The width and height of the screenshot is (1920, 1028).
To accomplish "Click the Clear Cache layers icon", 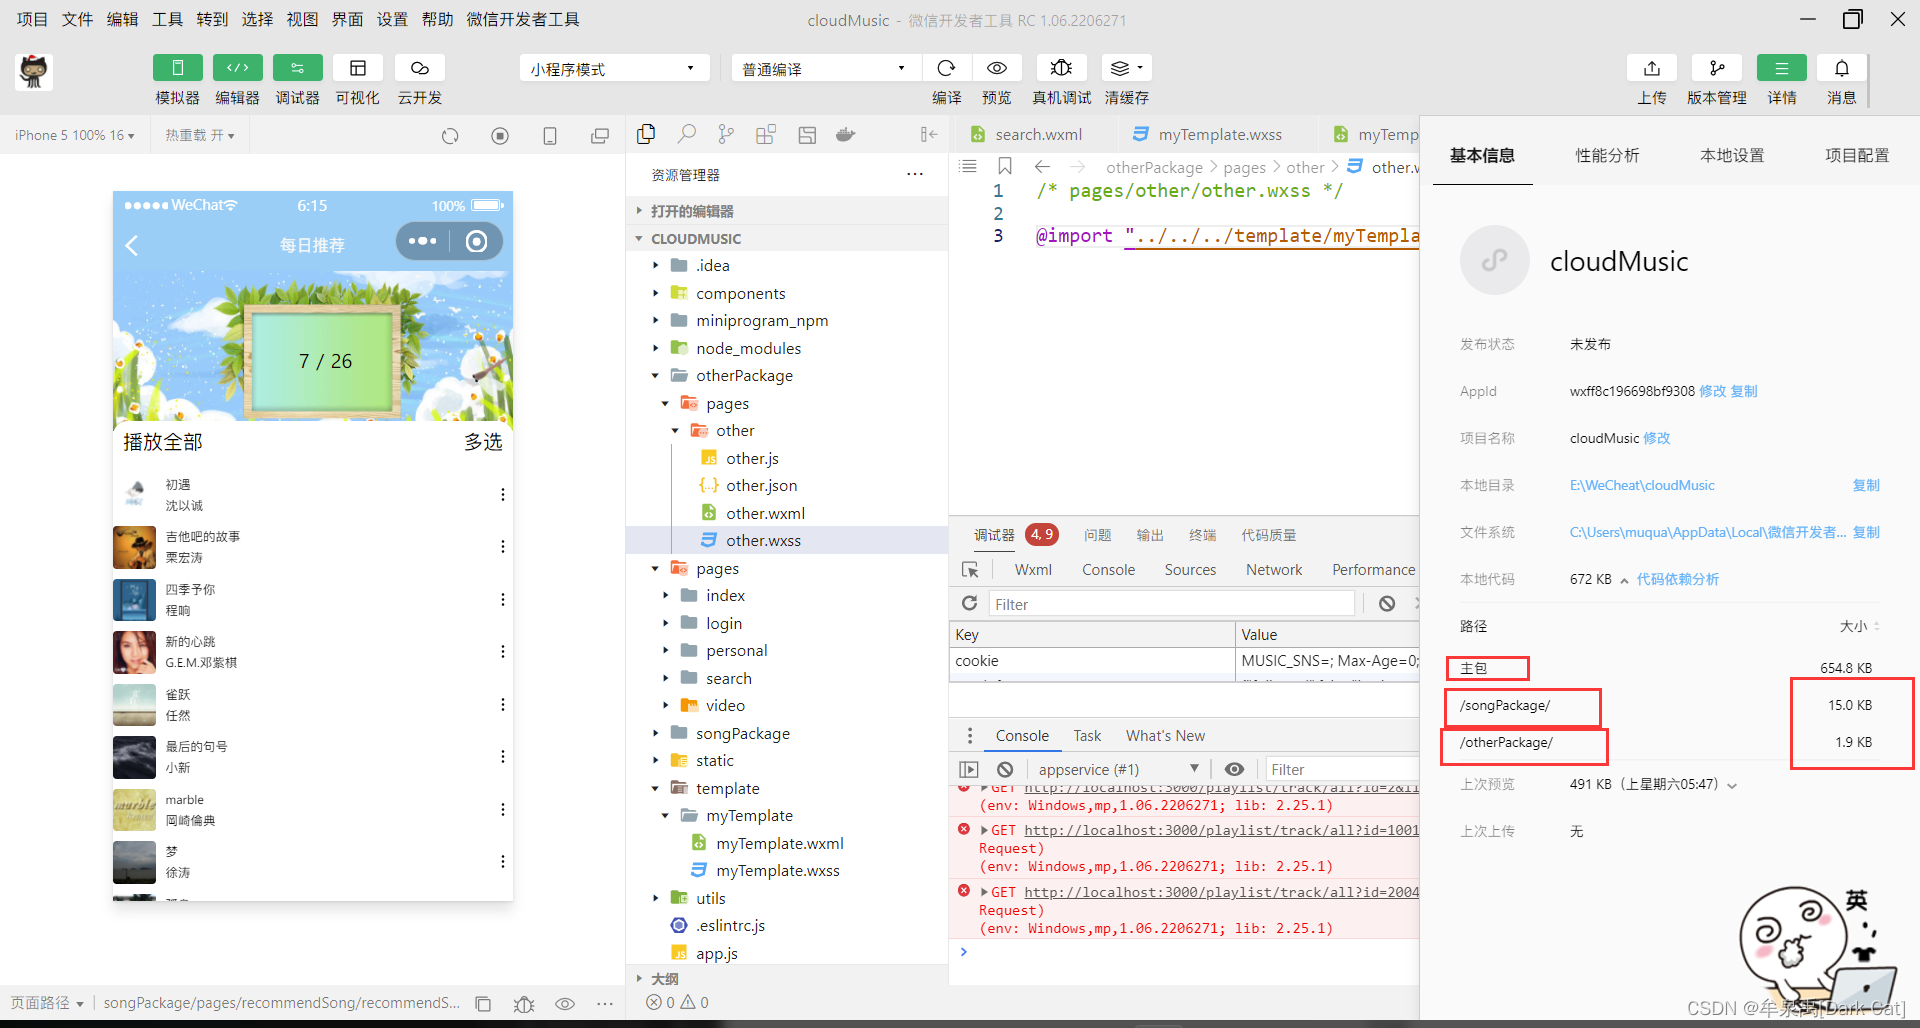I will click(1125, 68).
